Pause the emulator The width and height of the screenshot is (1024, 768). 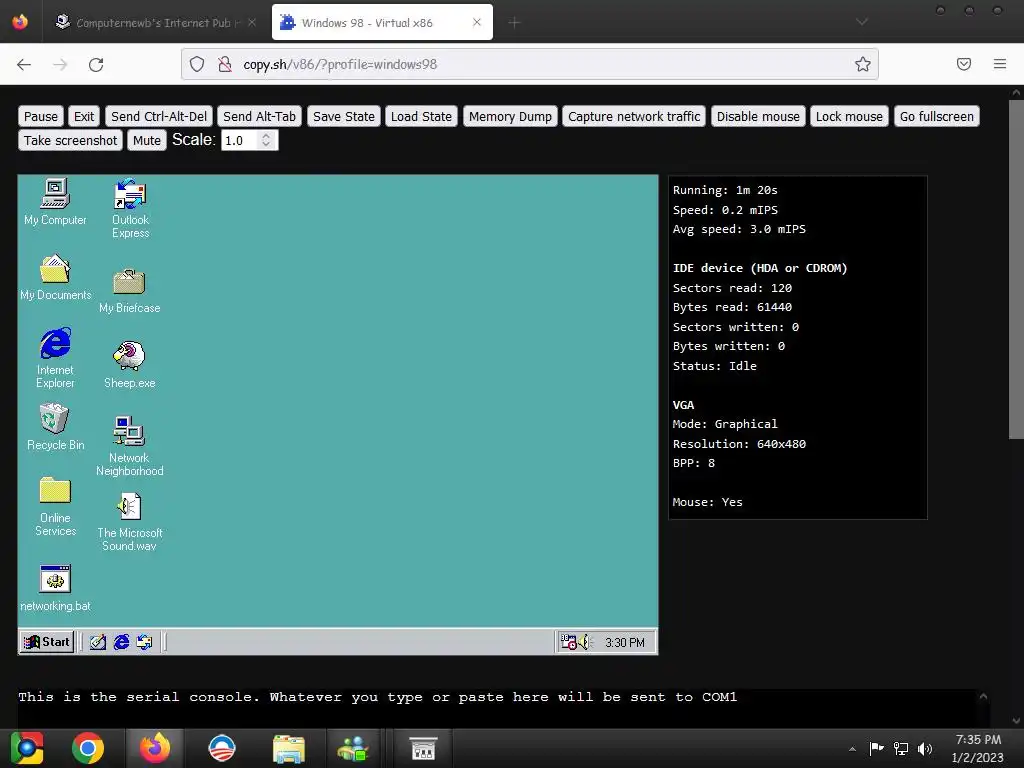[40, 116]
